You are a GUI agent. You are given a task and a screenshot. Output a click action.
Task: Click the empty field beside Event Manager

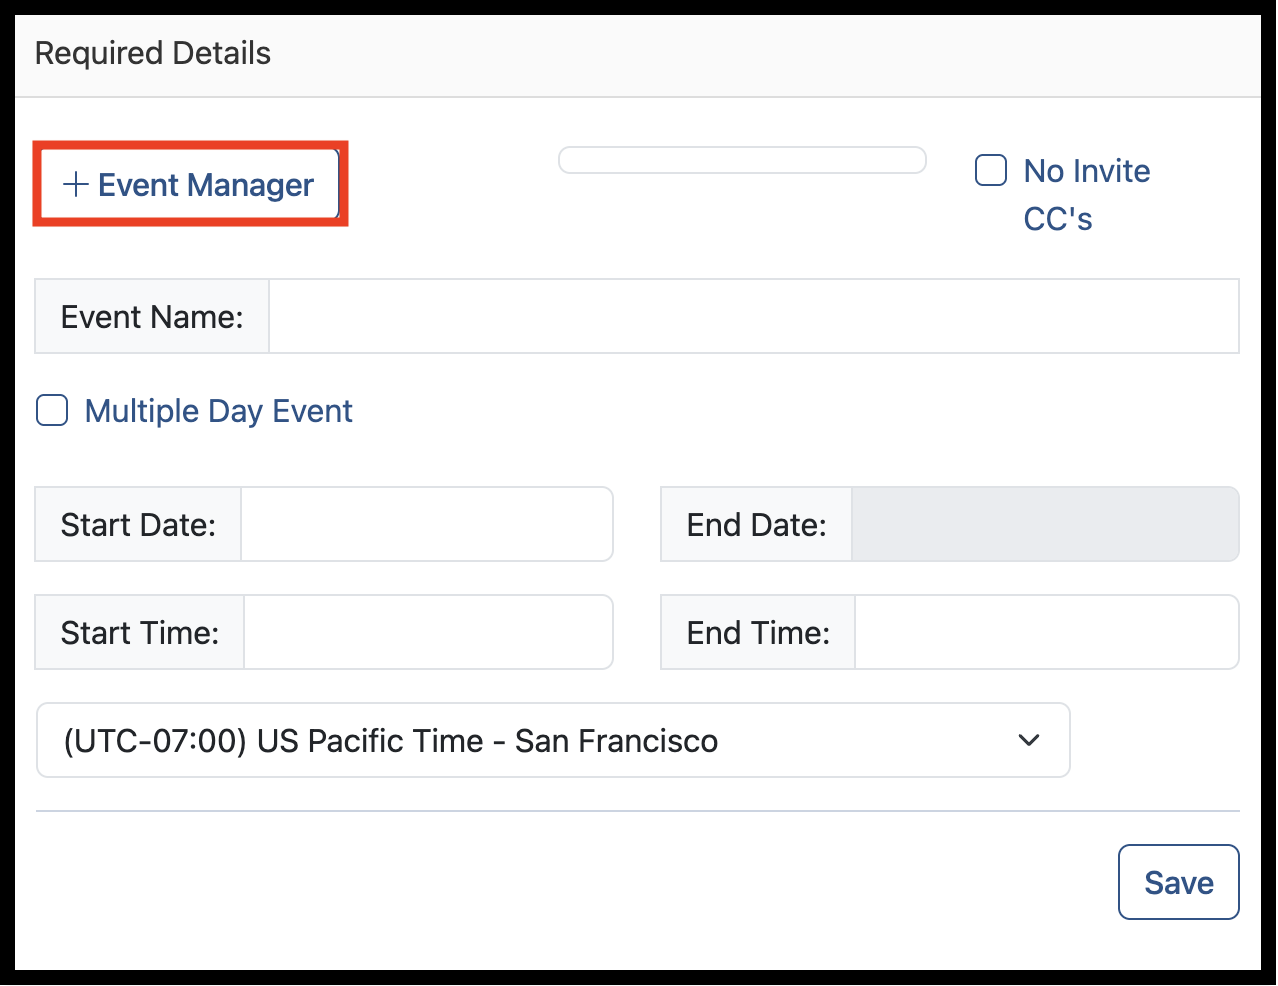742,160
